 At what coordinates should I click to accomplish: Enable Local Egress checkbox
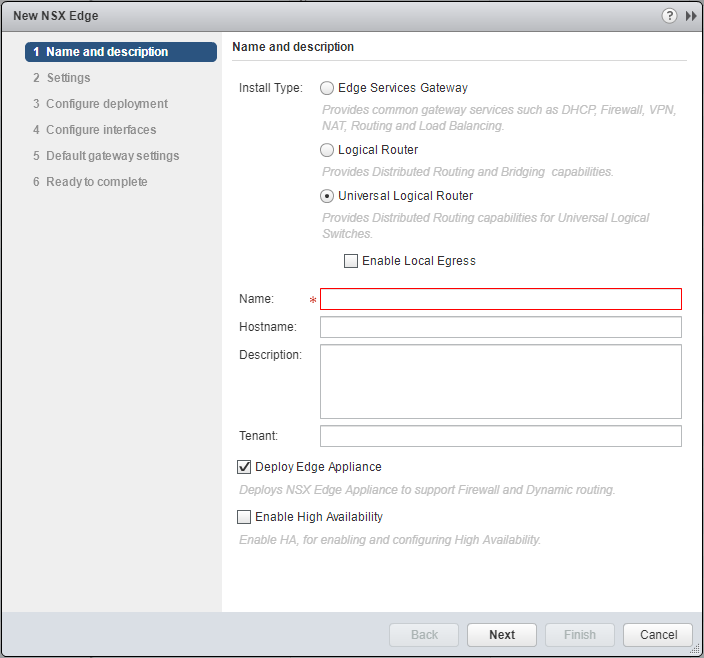click(351, 261)
